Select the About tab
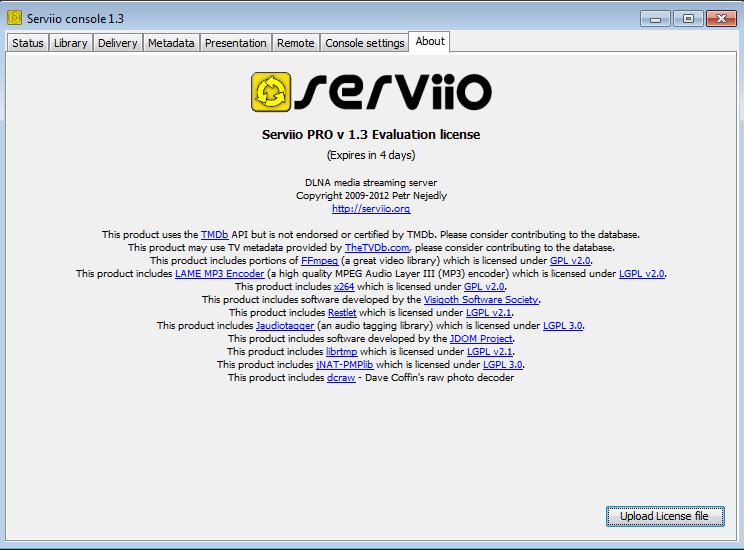 pos(430,41)
